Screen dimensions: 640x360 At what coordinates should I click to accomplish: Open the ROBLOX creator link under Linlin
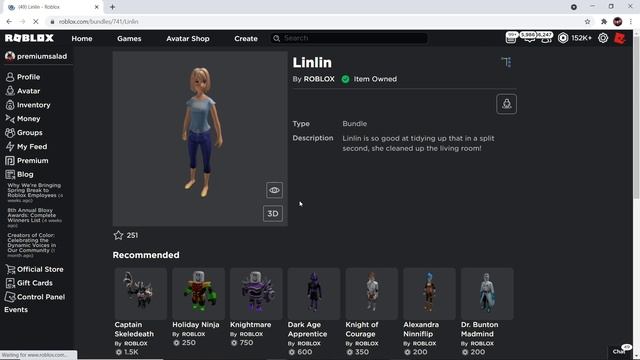319,79
